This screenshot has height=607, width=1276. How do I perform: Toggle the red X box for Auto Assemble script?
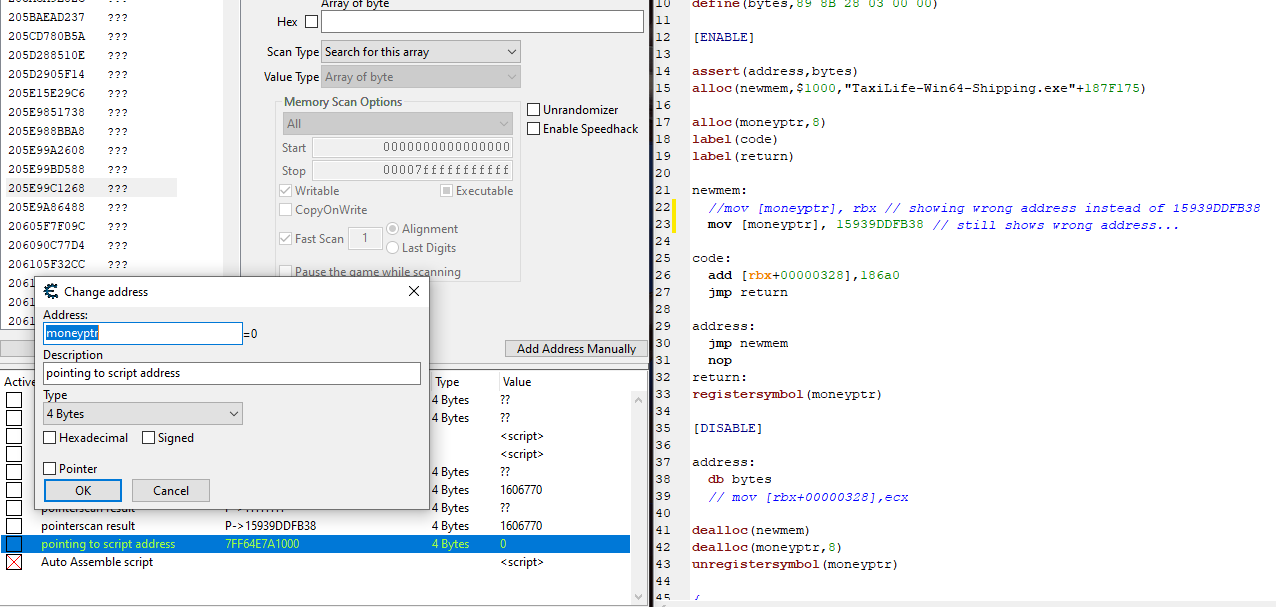14,562
